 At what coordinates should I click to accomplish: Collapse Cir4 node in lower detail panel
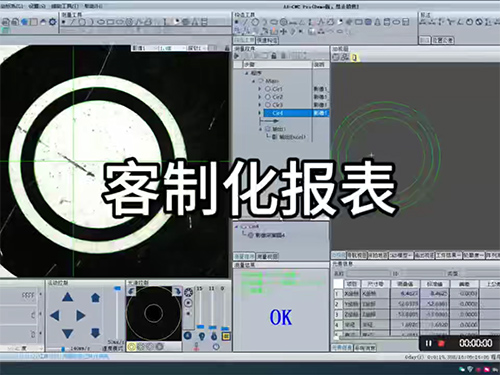click(x=237, y=227)
